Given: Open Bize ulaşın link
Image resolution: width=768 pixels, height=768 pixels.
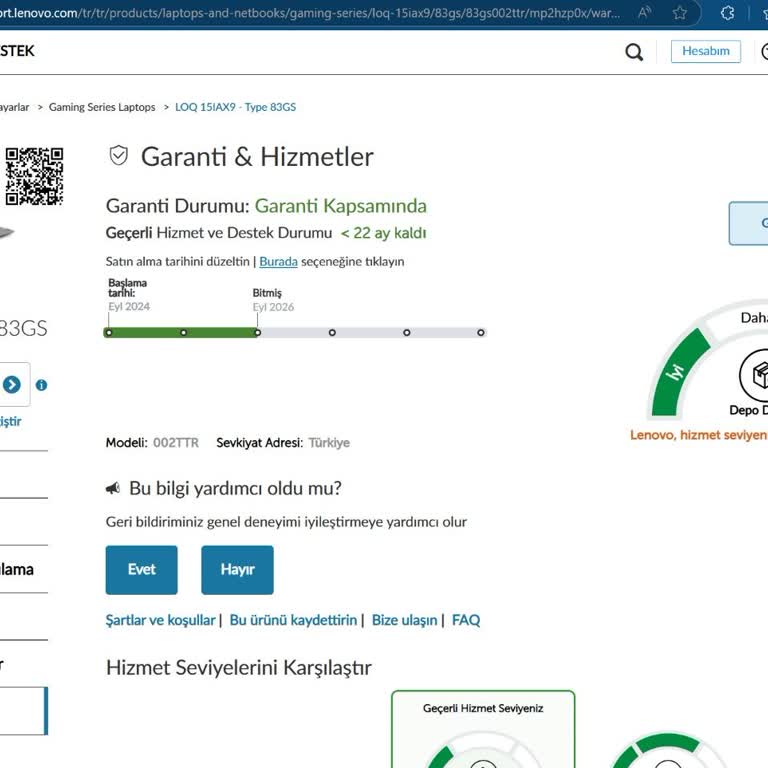Looking at the screenshot, I should pos(404,620).
